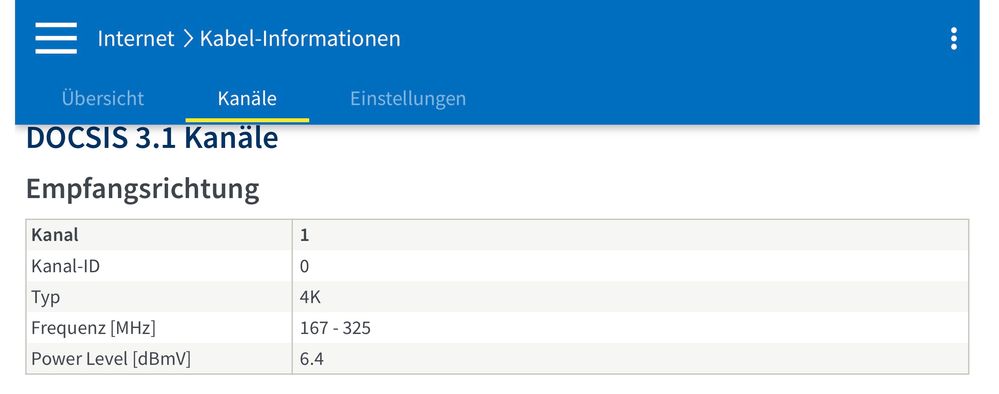Click the Kabel-Informationen breadcrumb
Viewport: 999px width, 394px height.
300,38
